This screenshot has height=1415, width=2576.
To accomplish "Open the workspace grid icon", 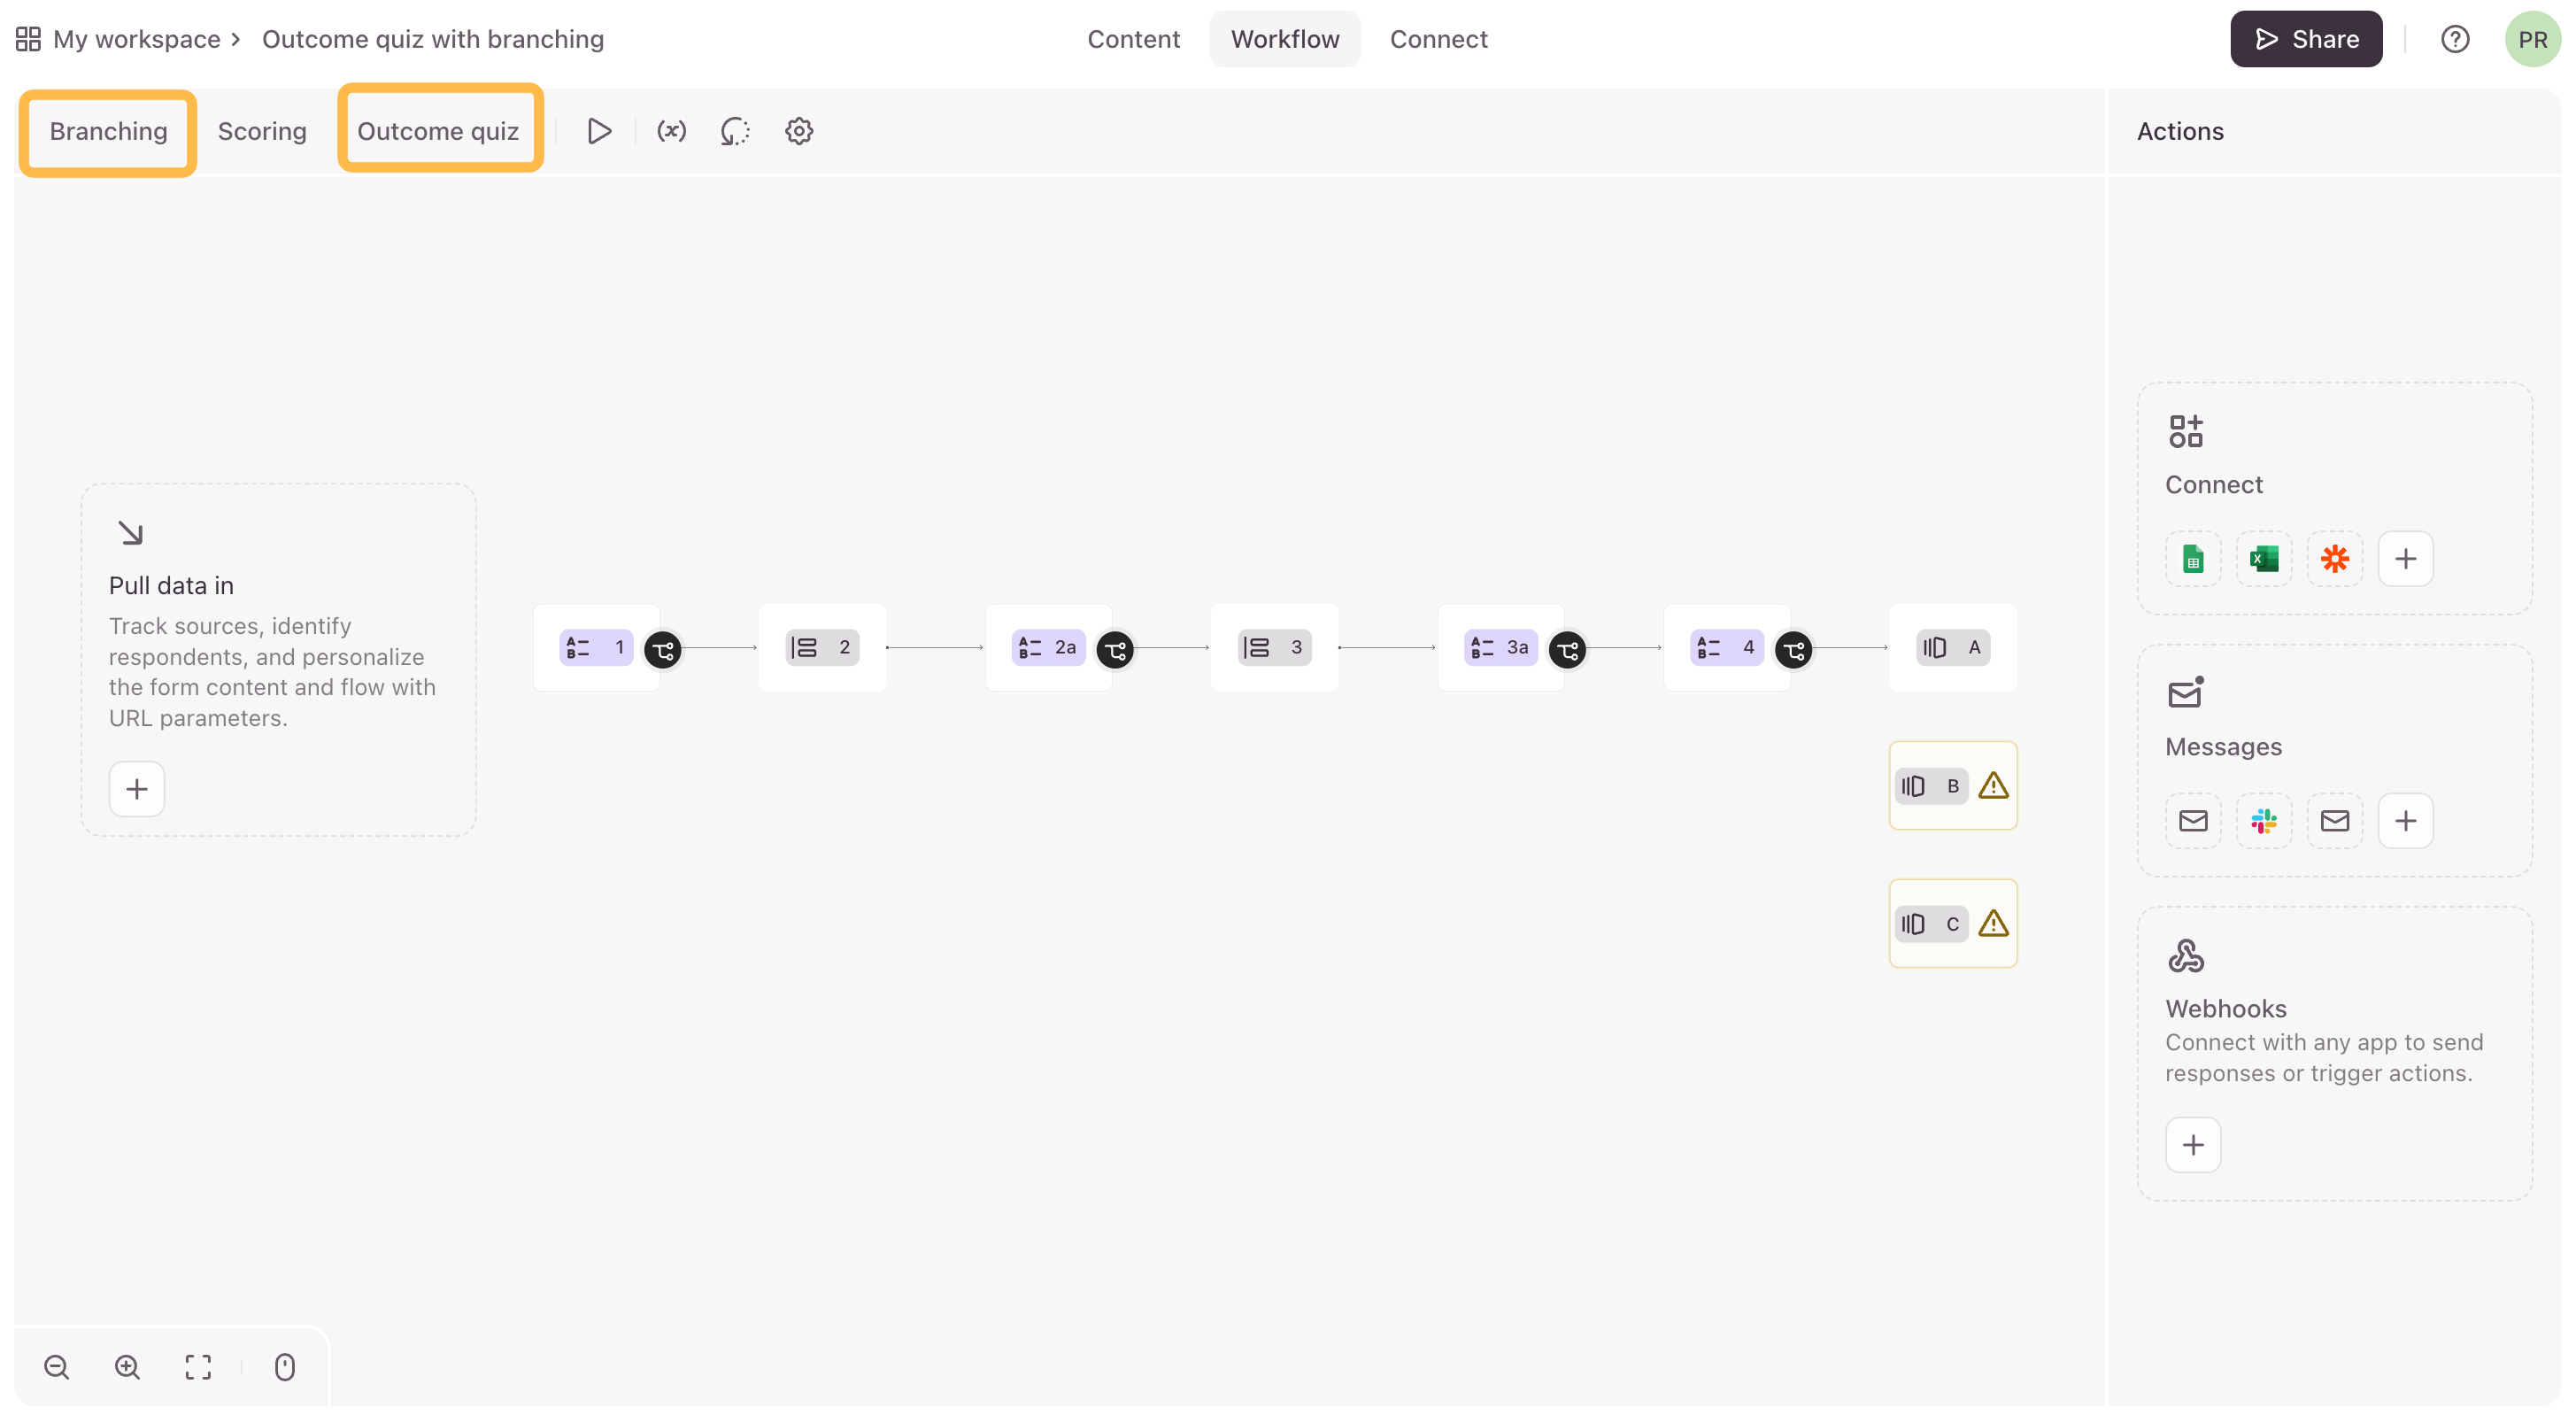I will (x=28, y=39).
